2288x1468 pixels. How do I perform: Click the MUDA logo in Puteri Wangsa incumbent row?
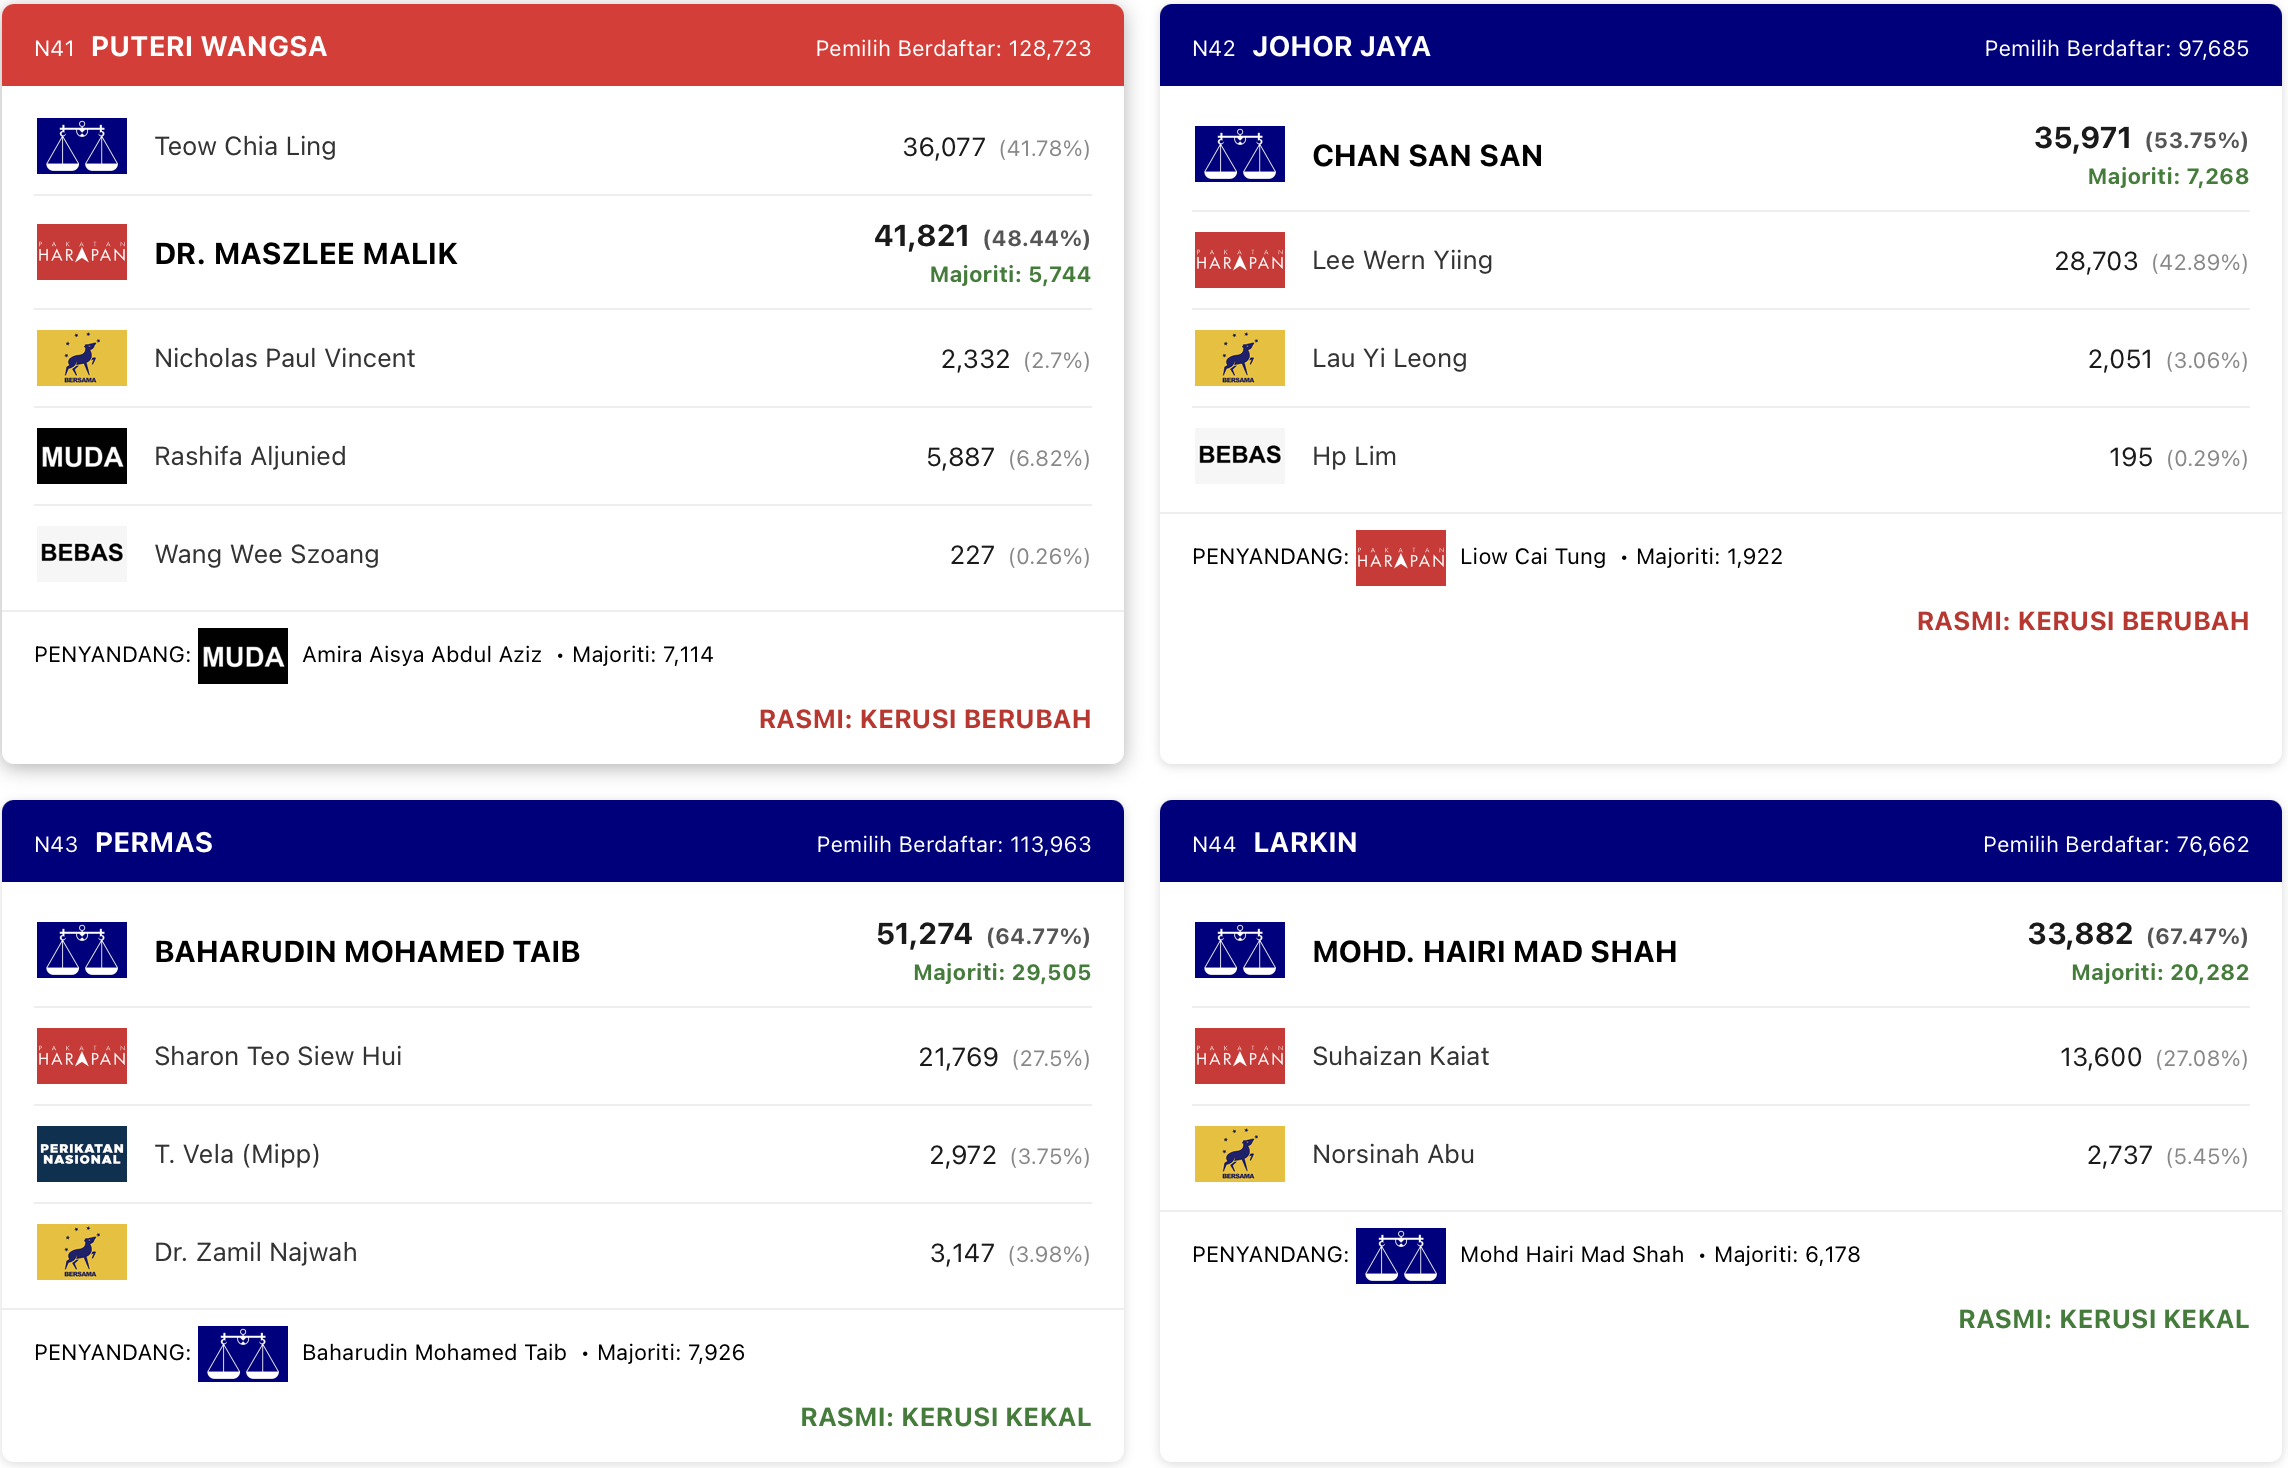coord(243,656)
